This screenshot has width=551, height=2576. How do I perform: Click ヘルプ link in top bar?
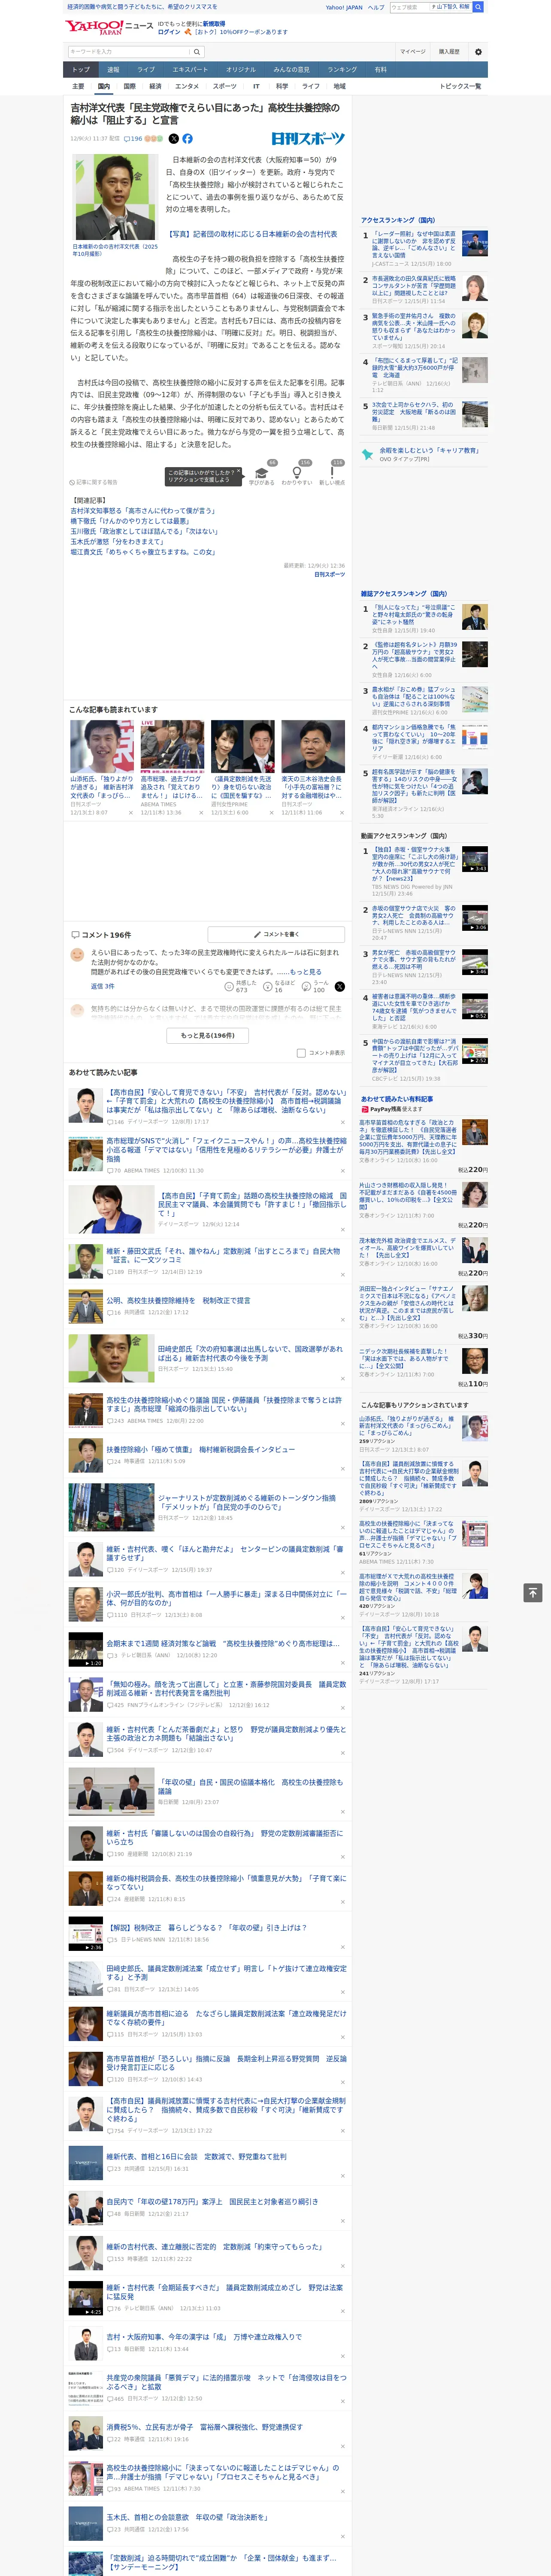pos(375,7)
